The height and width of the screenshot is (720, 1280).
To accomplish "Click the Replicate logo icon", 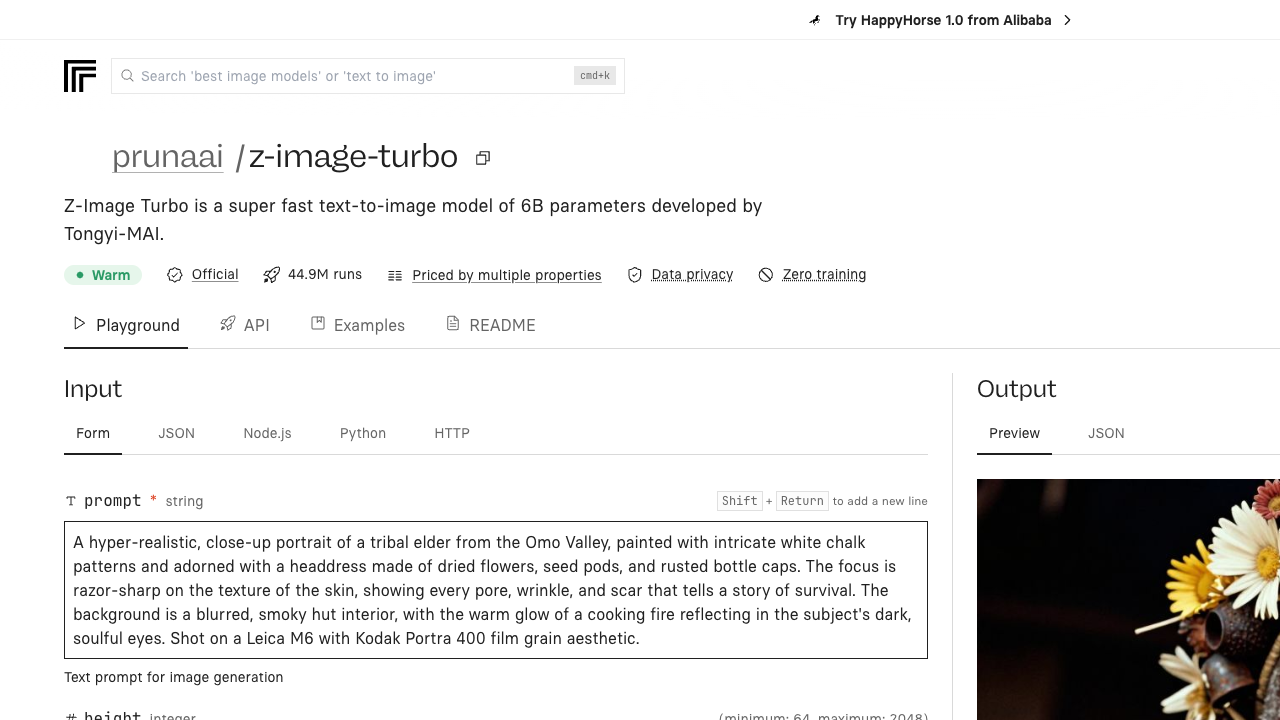I will pos(80,76).
